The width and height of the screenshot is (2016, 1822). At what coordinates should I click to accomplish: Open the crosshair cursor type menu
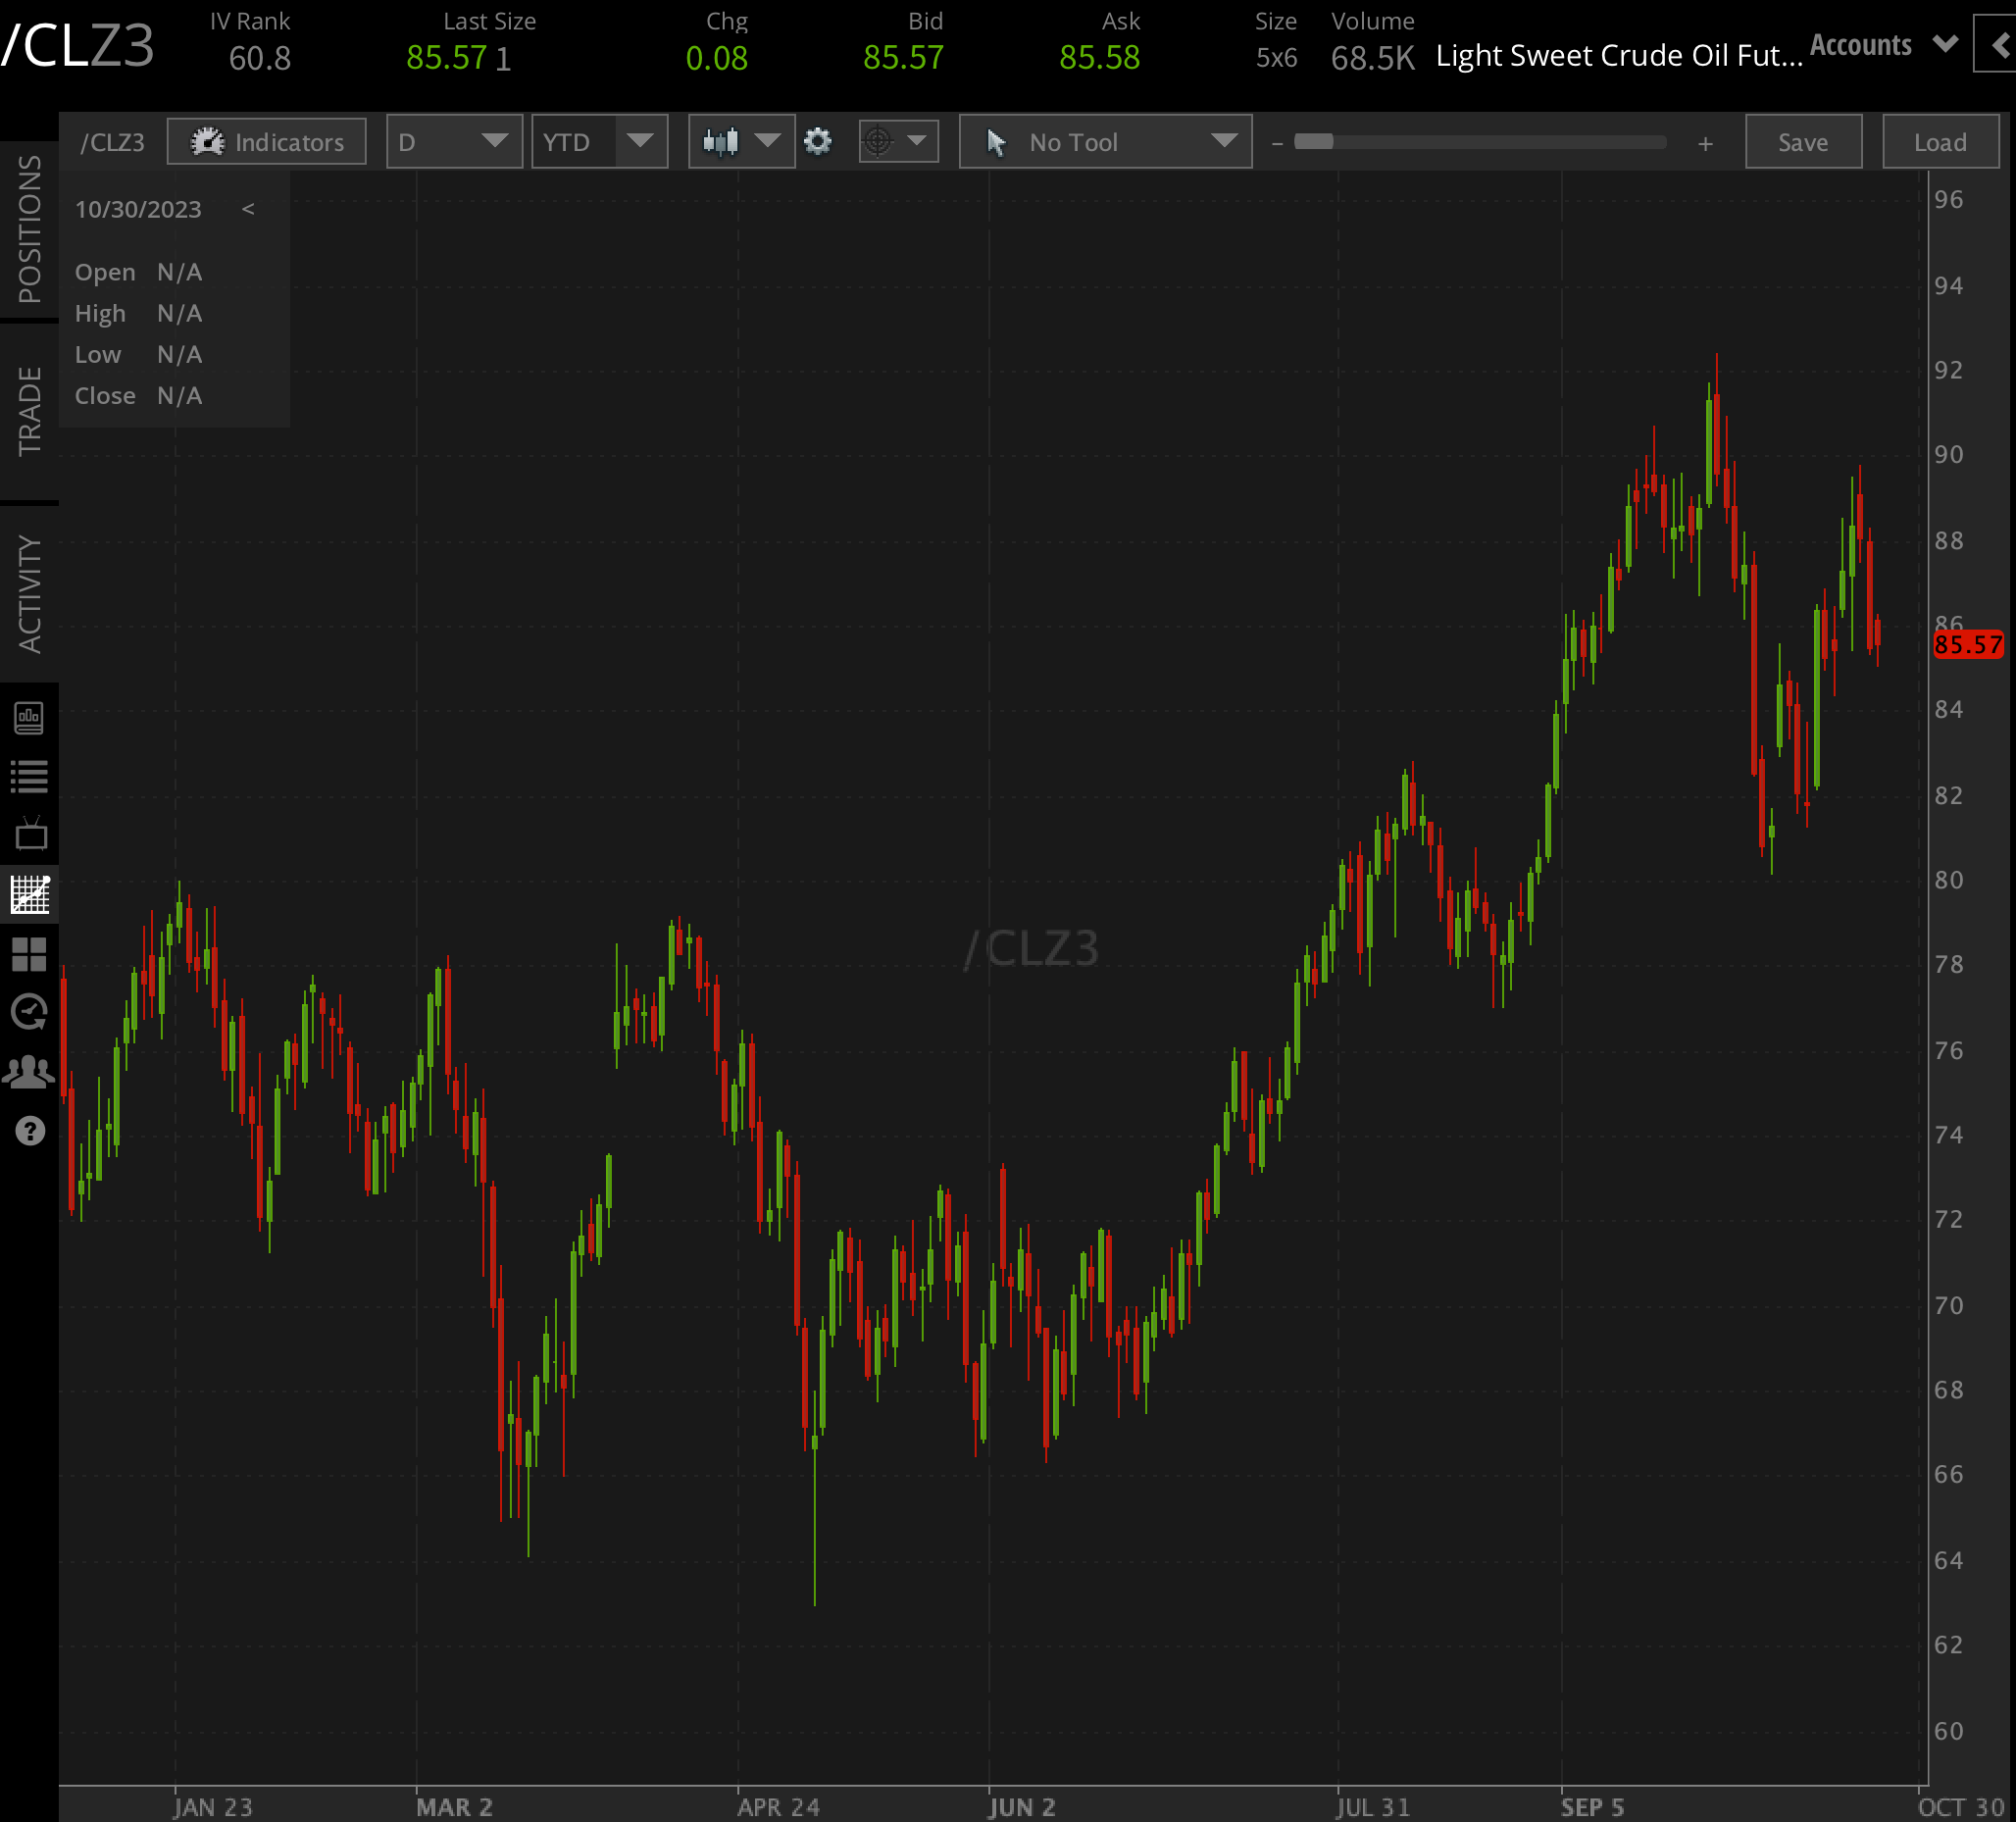[897, 142]
